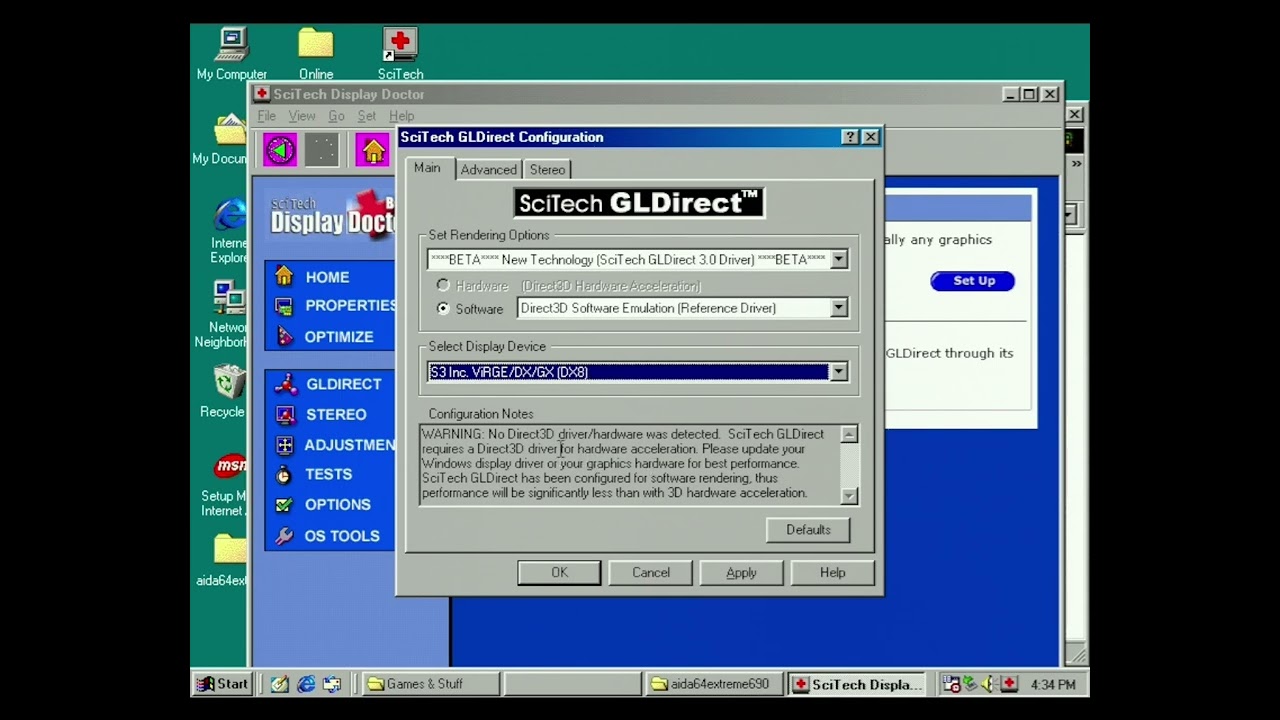
Task: Switch to the Stereo tab
Action: 547,170
